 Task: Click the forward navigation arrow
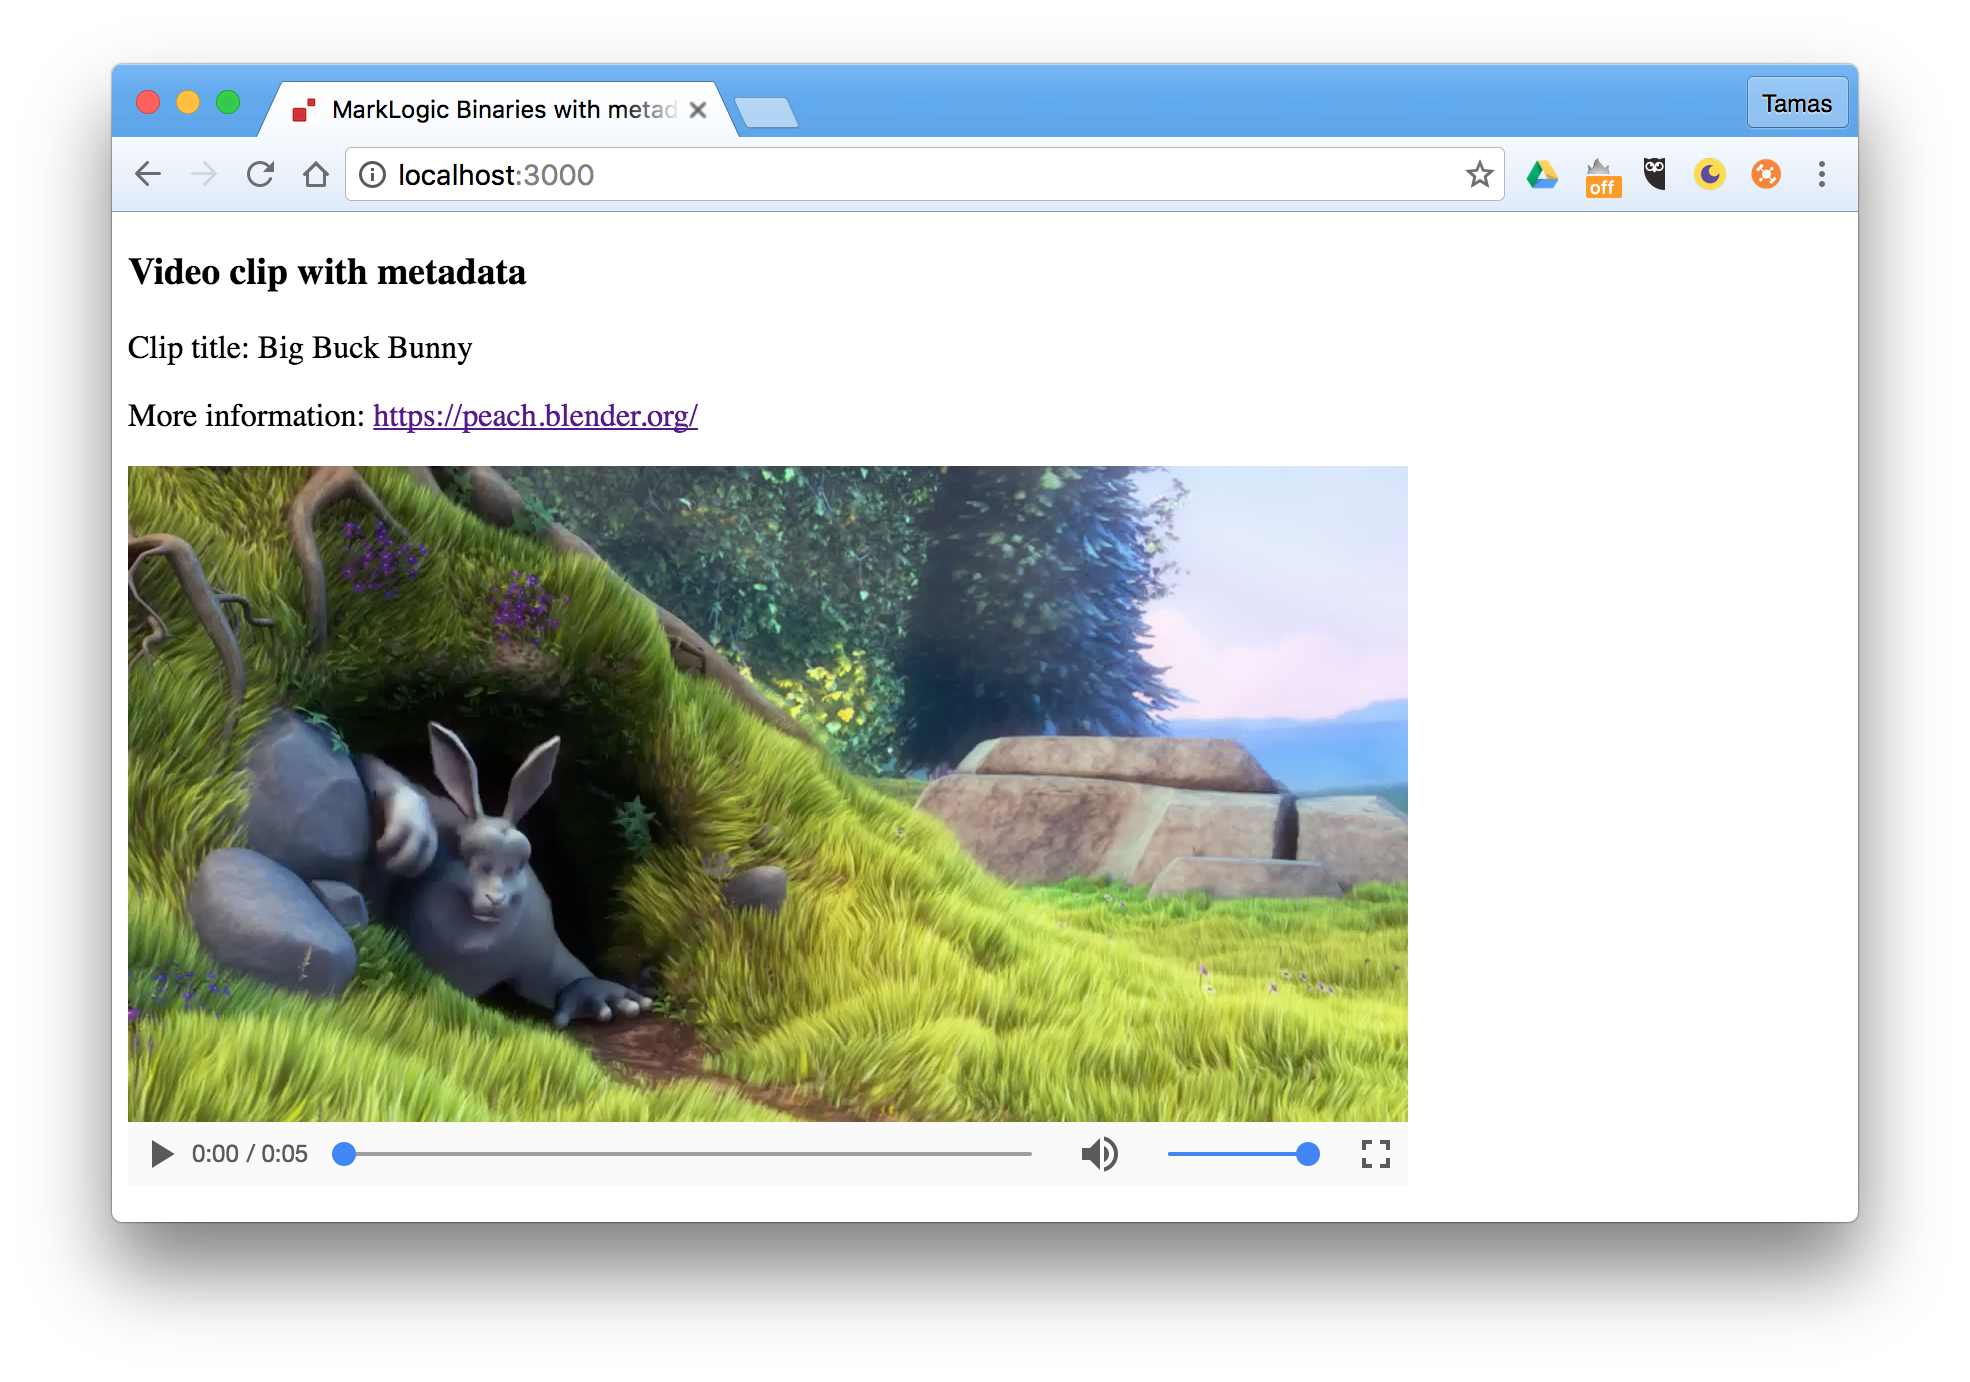[x=204, y=175]
